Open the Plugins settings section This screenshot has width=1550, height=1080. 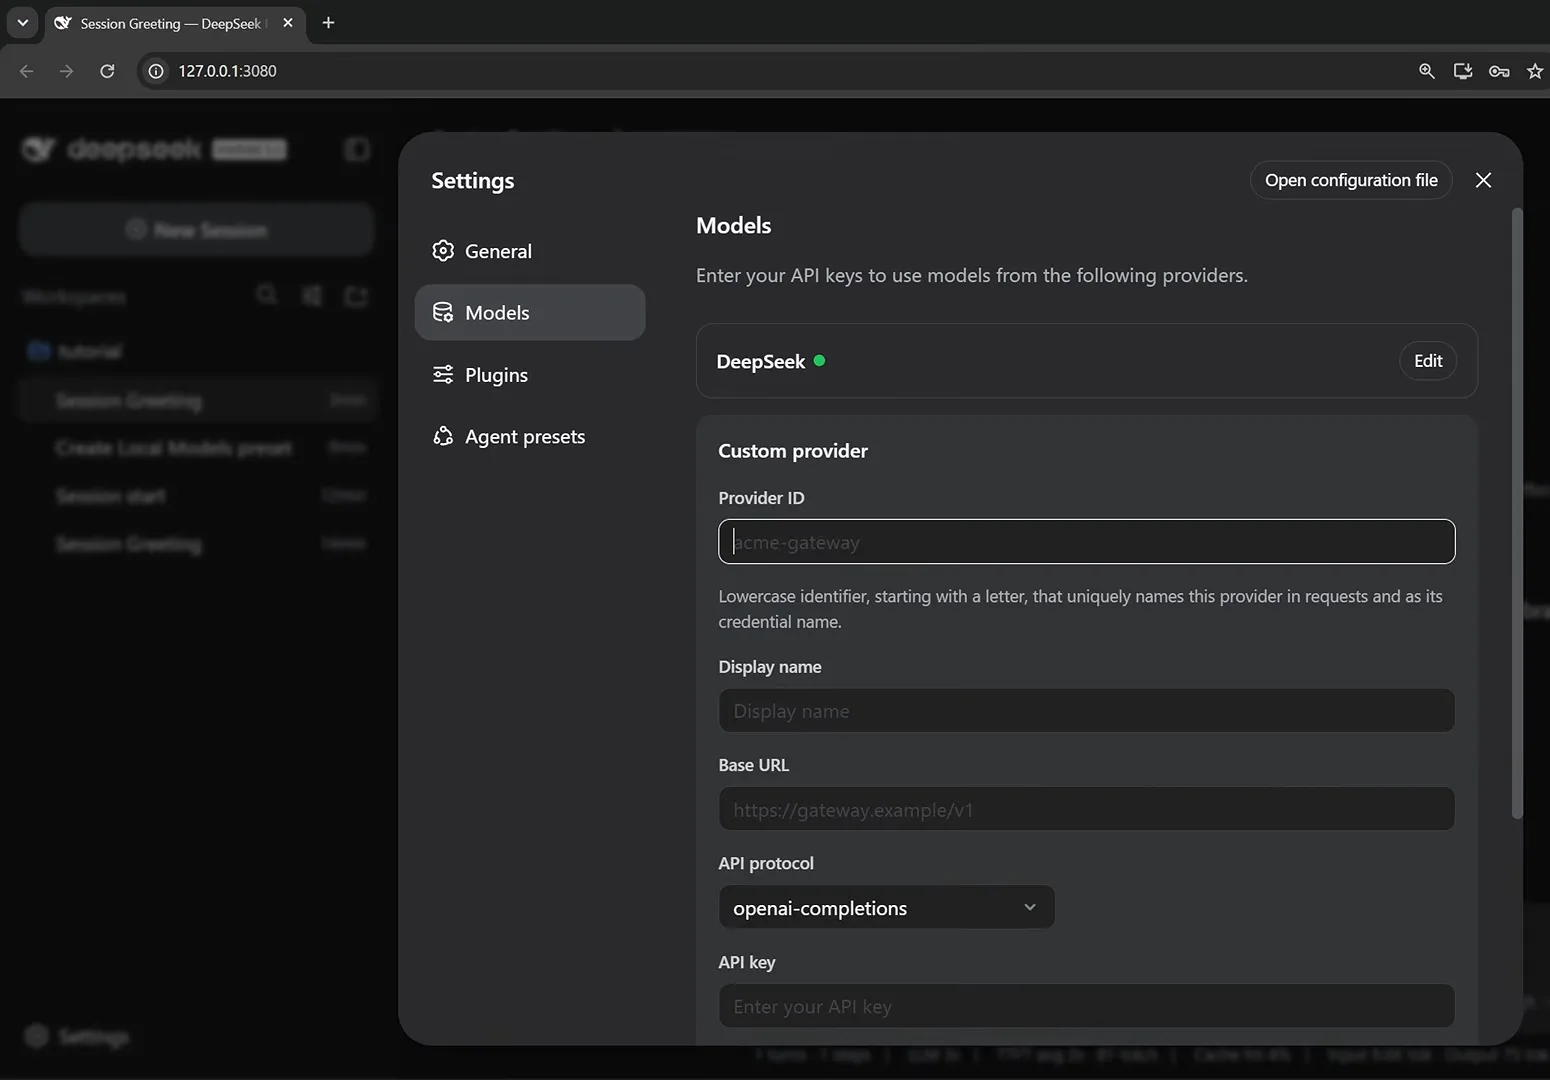click(x=529, y=374)
